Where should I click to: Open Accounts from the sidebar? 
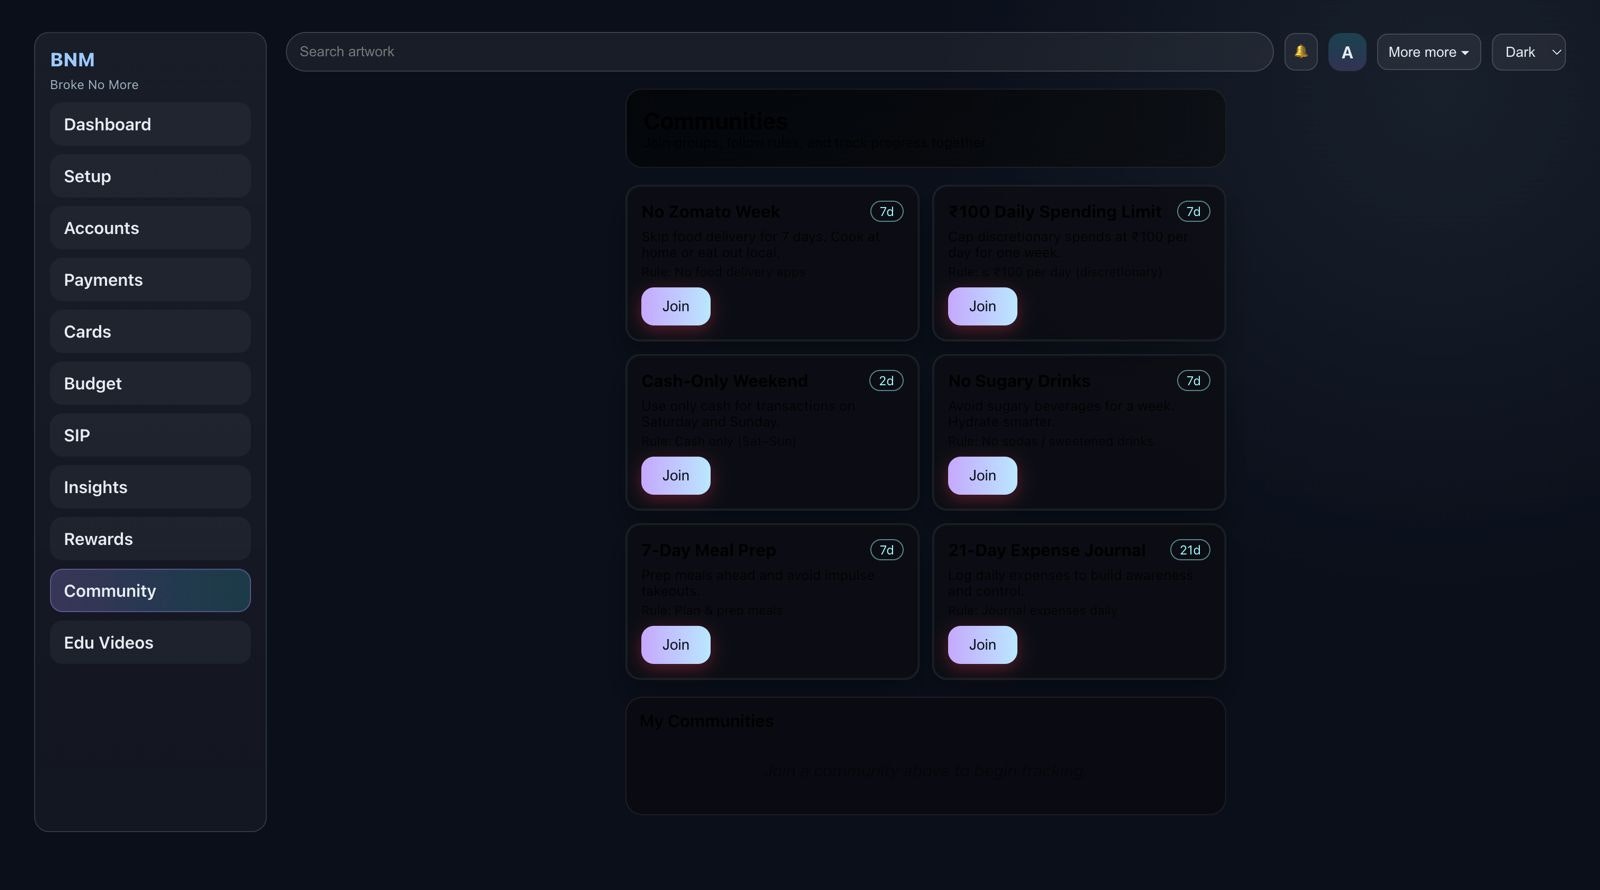(150, 228)
